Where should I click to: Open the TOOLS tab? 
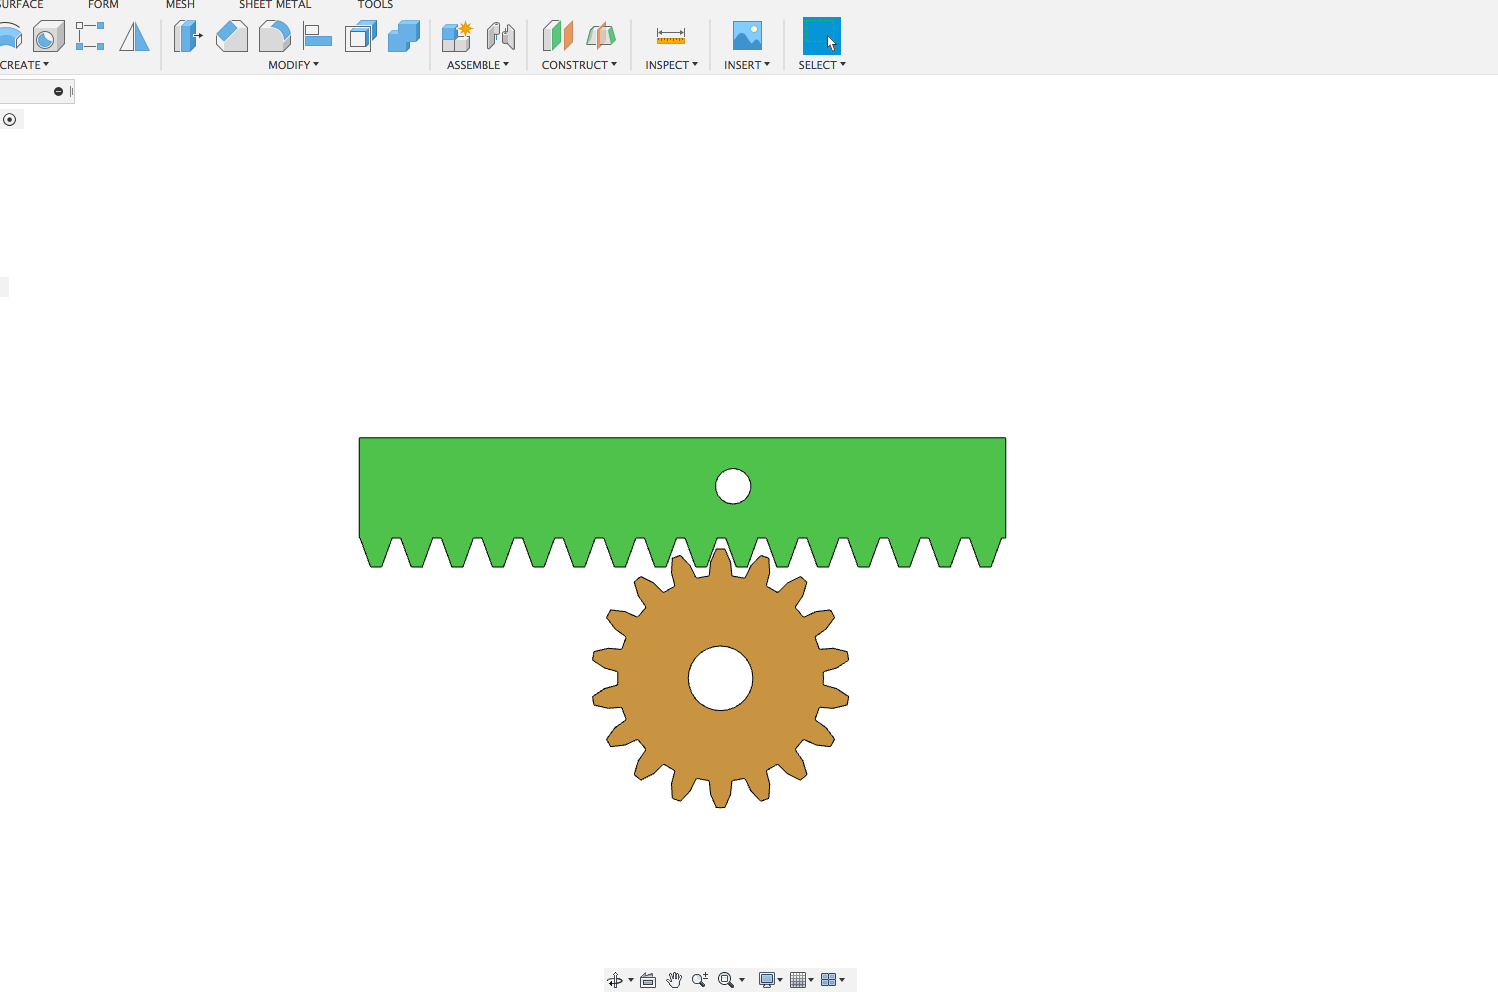pyautogui.click(x=375, y=5)
